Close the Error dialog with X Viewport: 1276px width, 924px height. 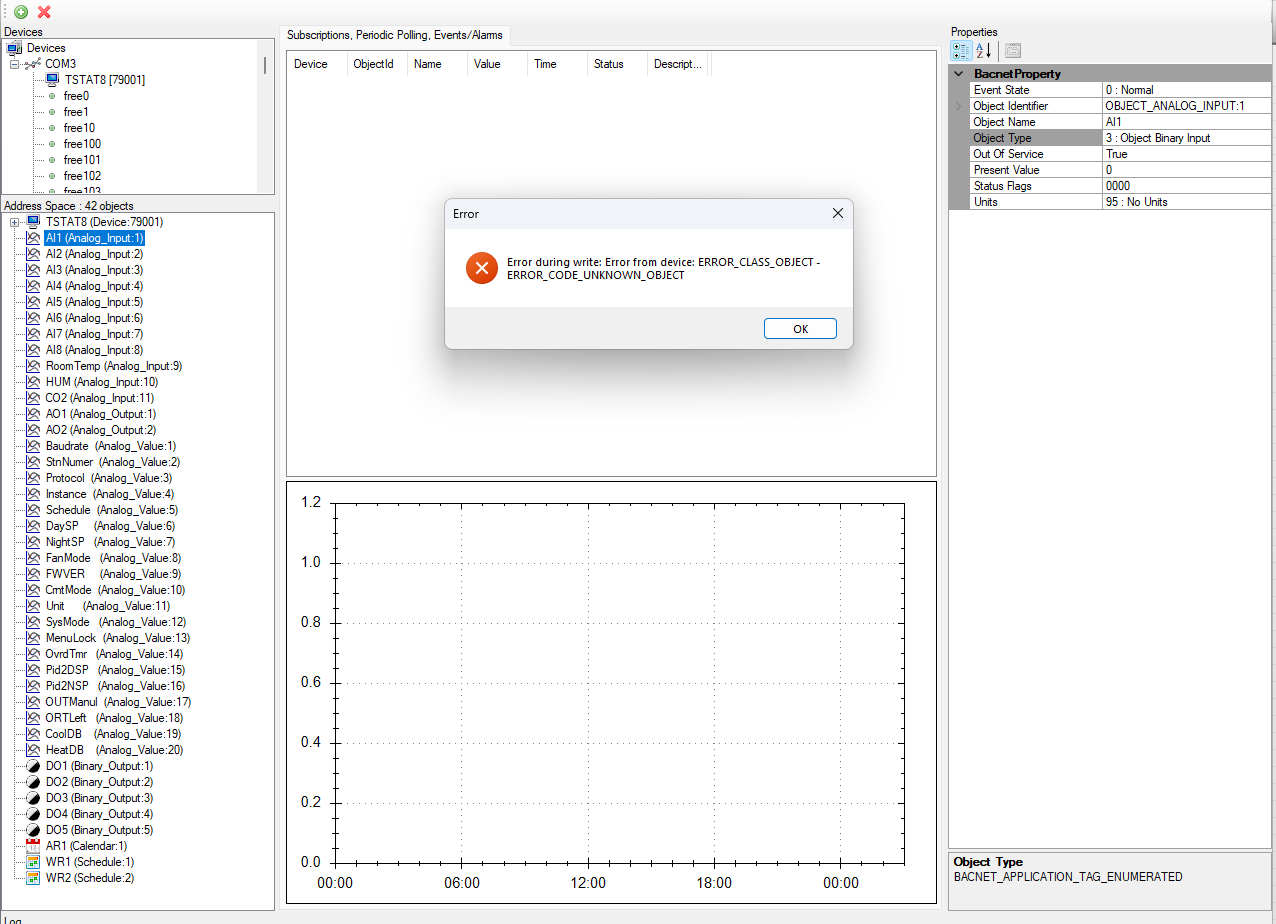[838, 213]
